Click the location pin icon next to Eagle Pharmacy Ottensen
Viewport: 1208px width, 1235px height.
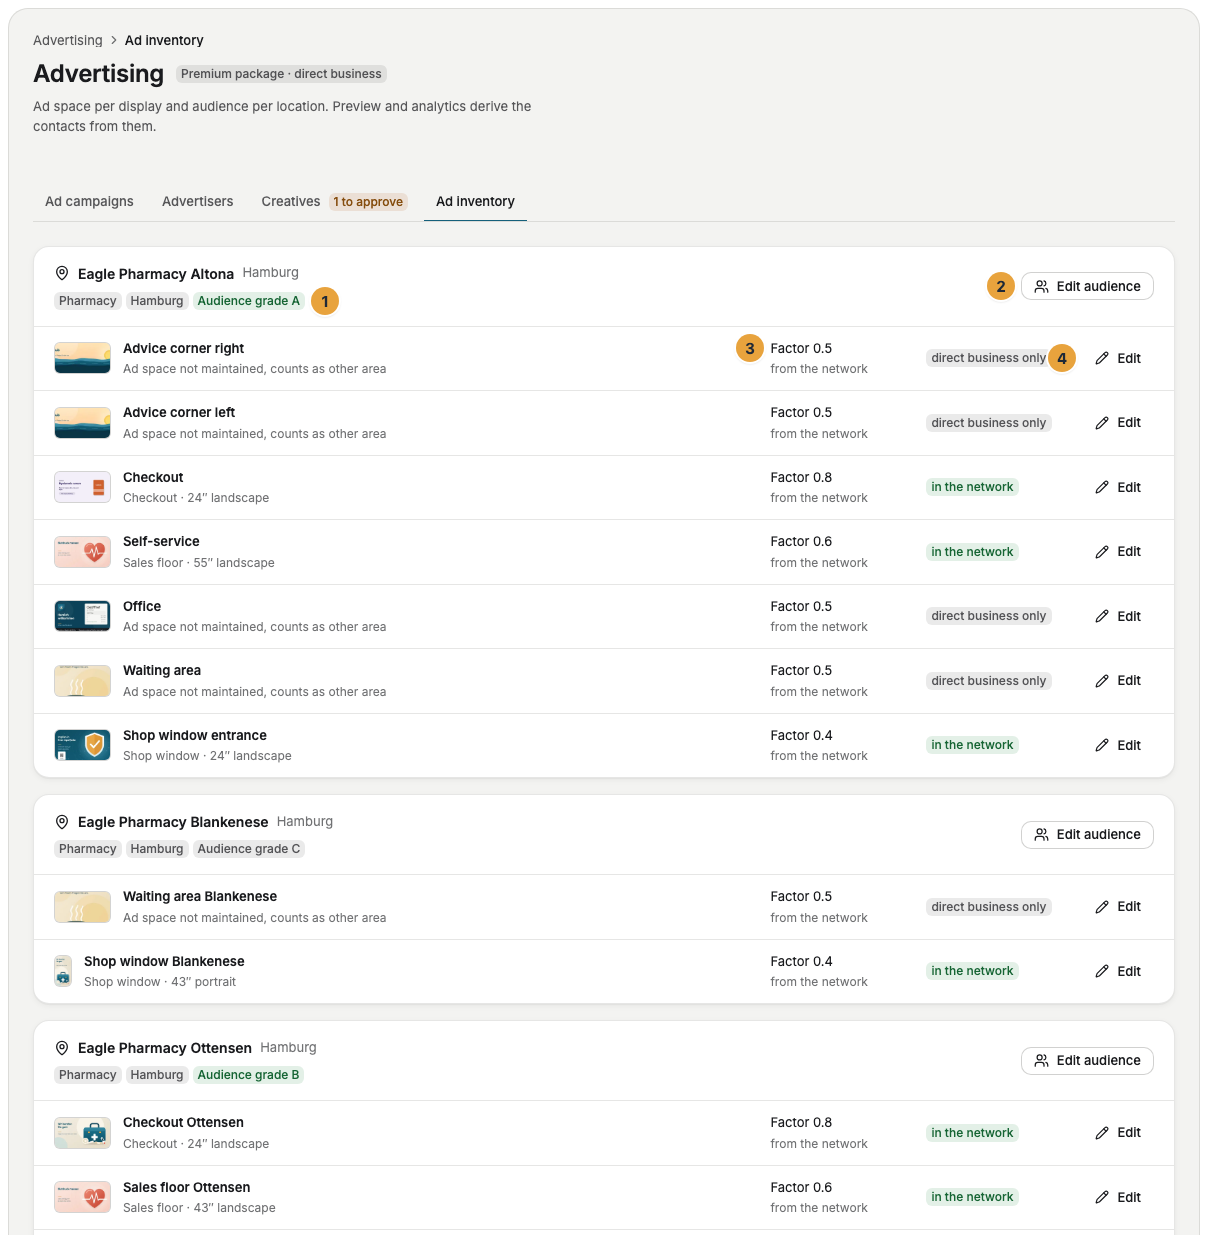(x=62, y=1048)
